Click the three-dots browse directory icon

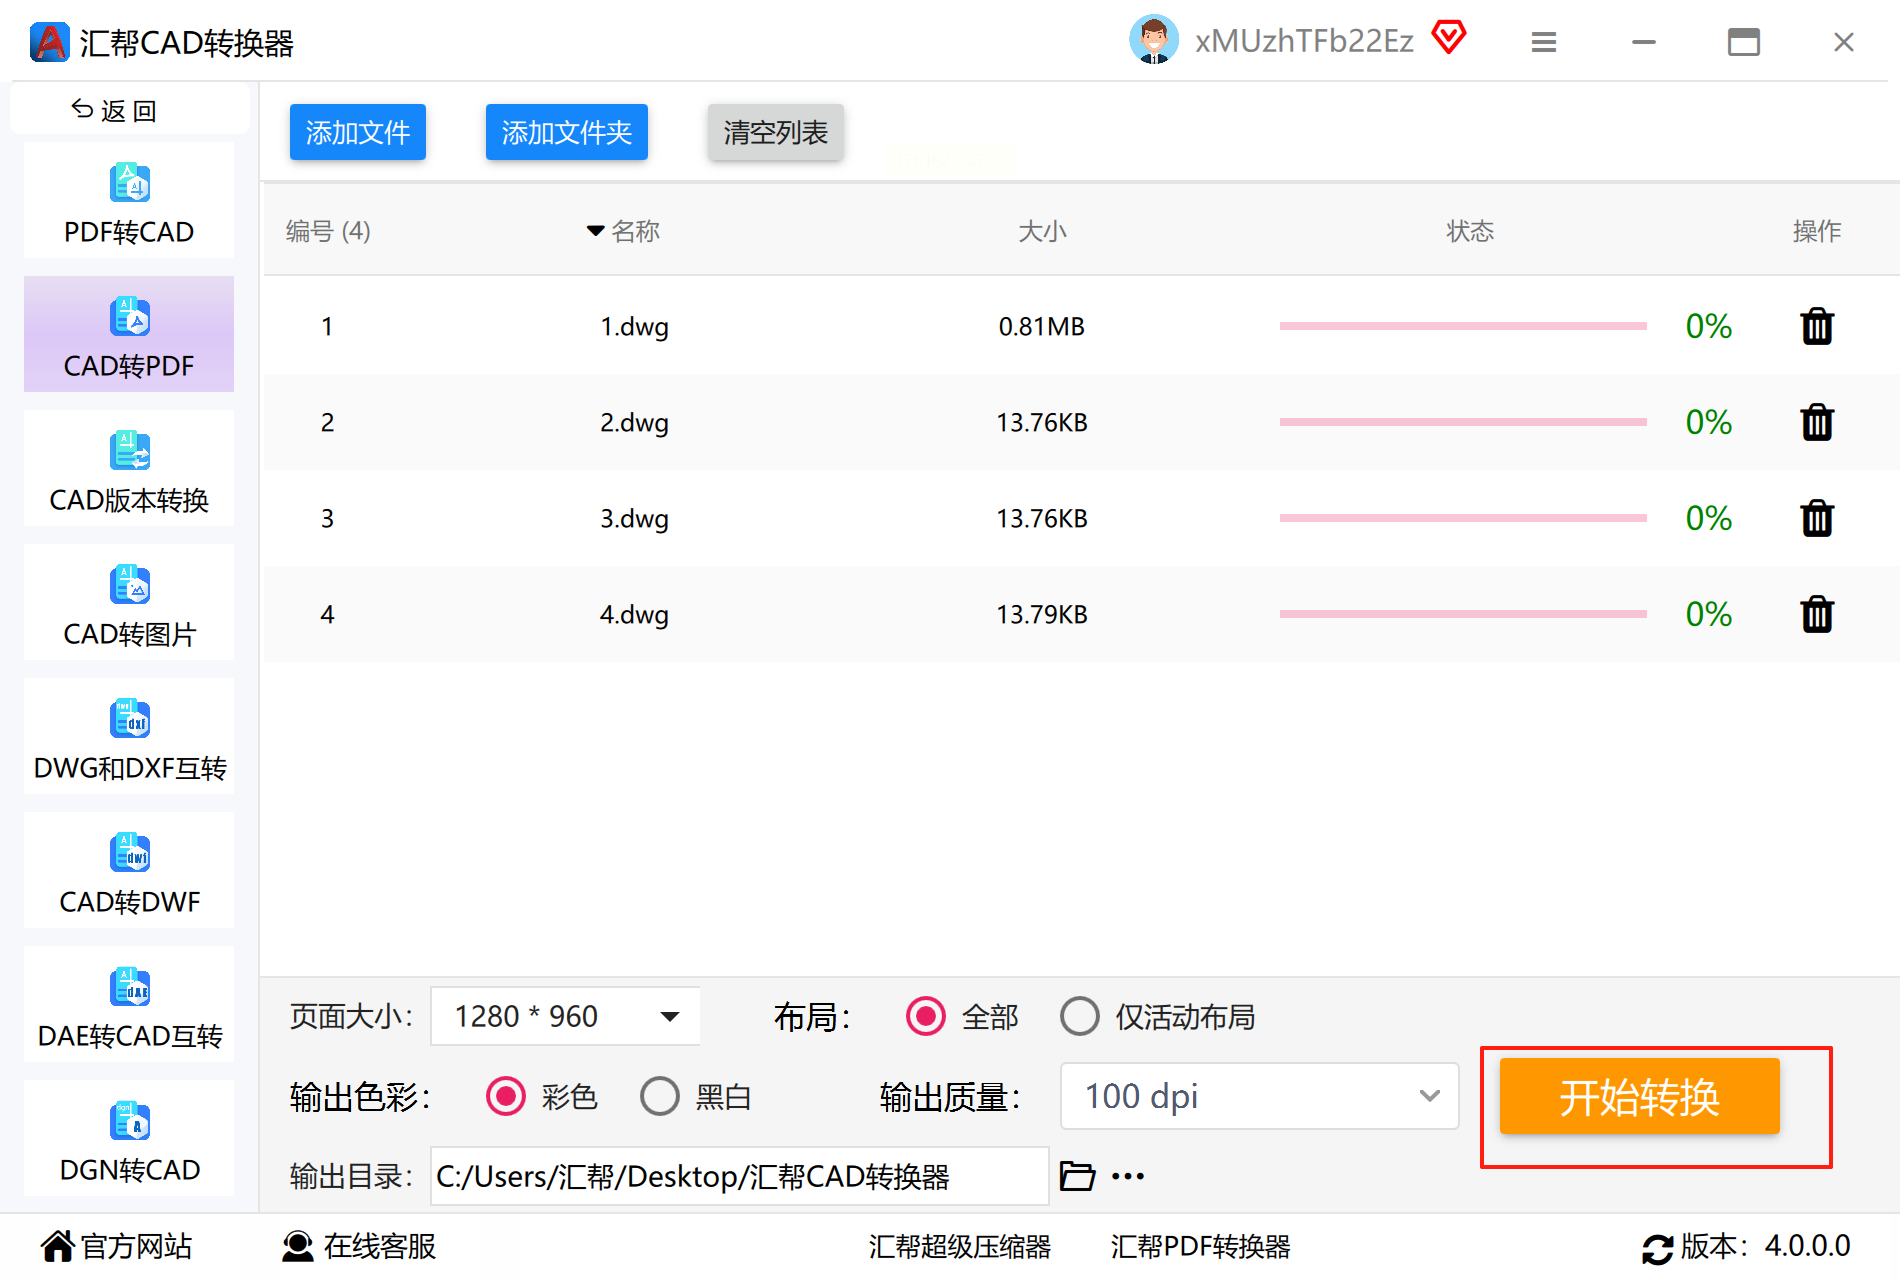point(1128,1176)
